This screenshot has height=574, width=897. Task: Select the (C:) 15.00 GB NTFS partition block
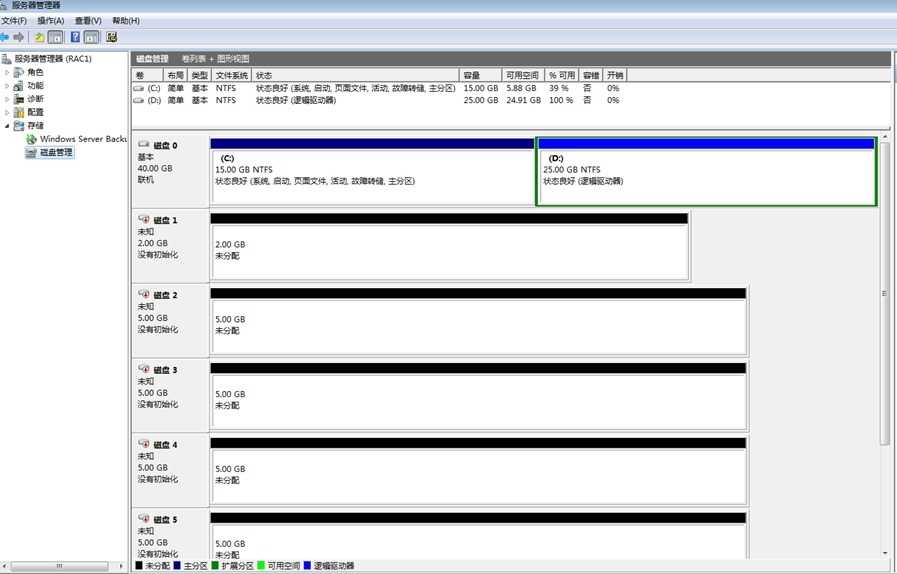tap(372, 172)
